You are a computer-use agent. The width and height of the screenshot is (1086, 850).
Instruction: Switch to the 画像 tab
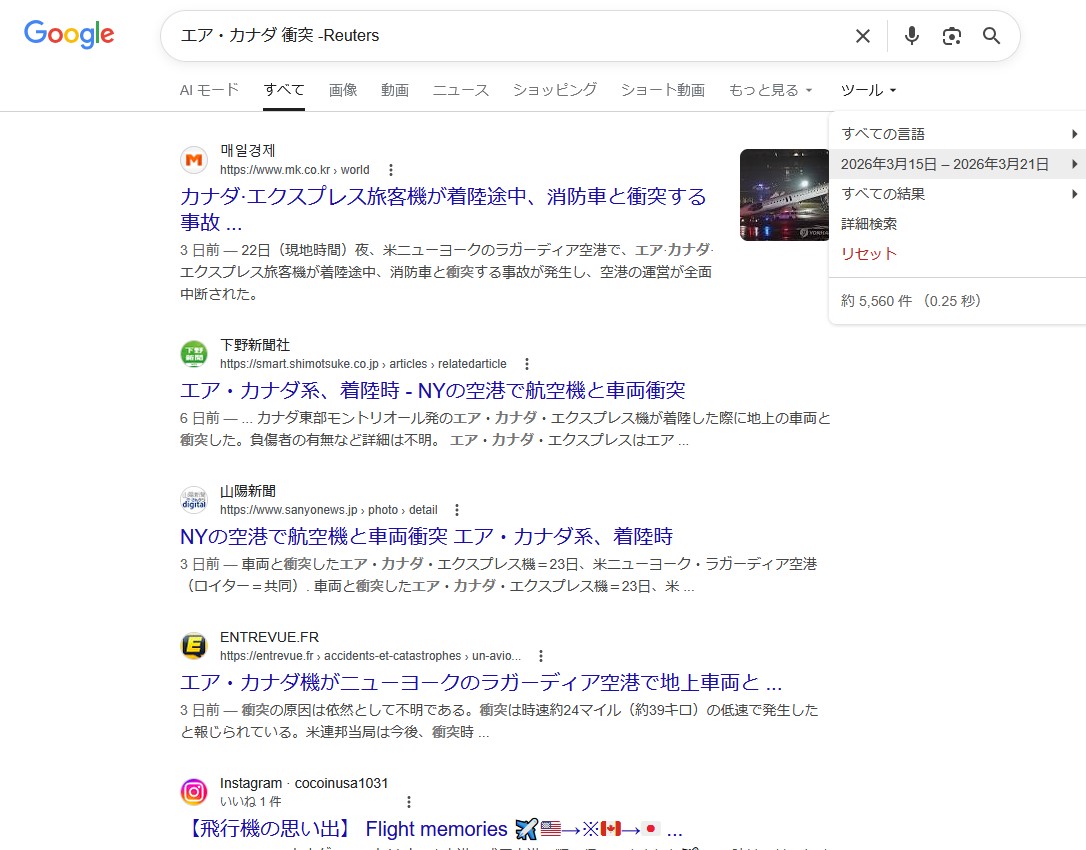tap(343, 90)
